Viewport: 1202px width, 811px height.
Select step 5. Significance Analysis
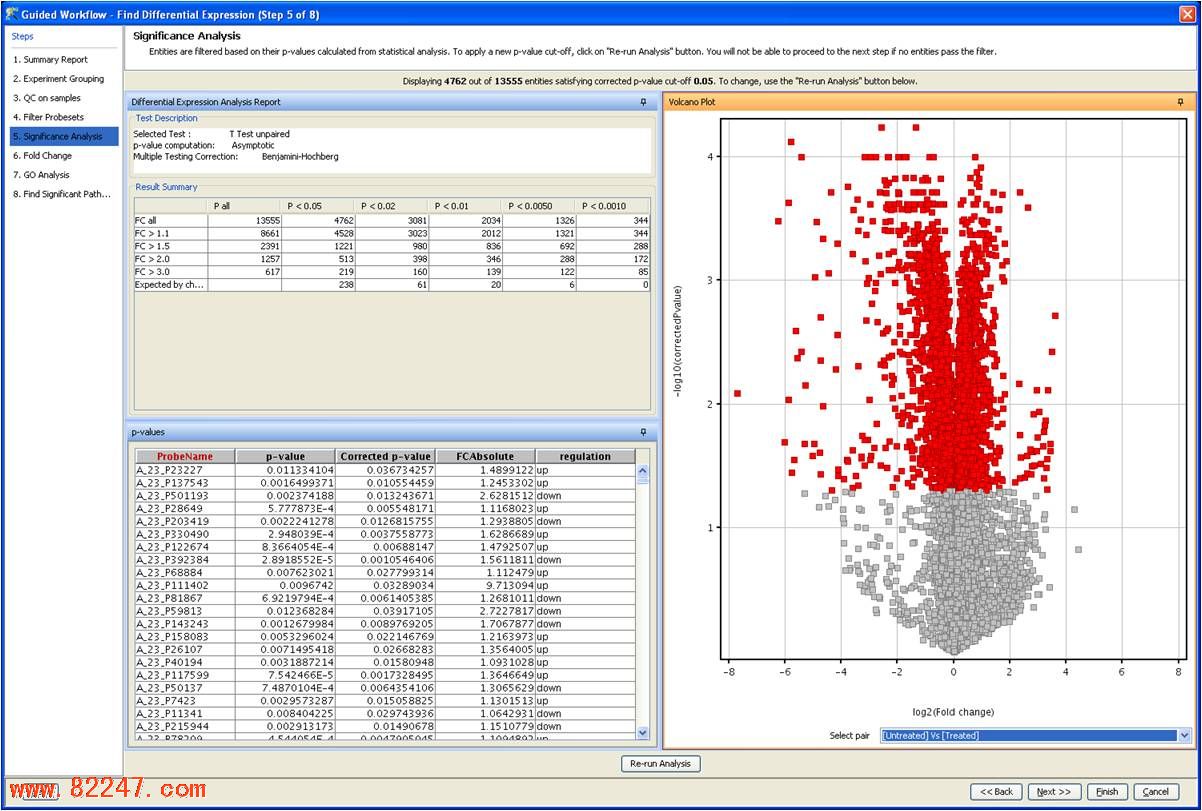tap(62, 136)
